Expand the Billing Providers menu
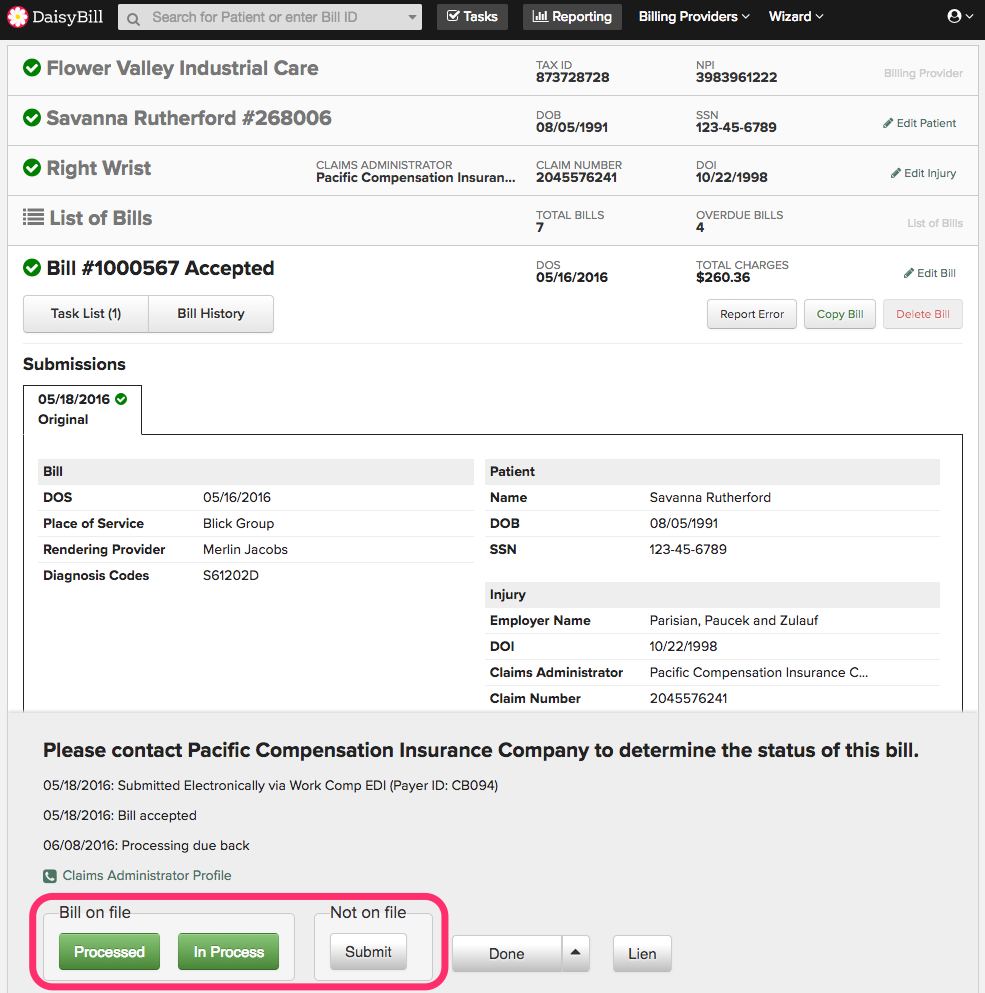 pyautogui.click(x=694, y=16)
